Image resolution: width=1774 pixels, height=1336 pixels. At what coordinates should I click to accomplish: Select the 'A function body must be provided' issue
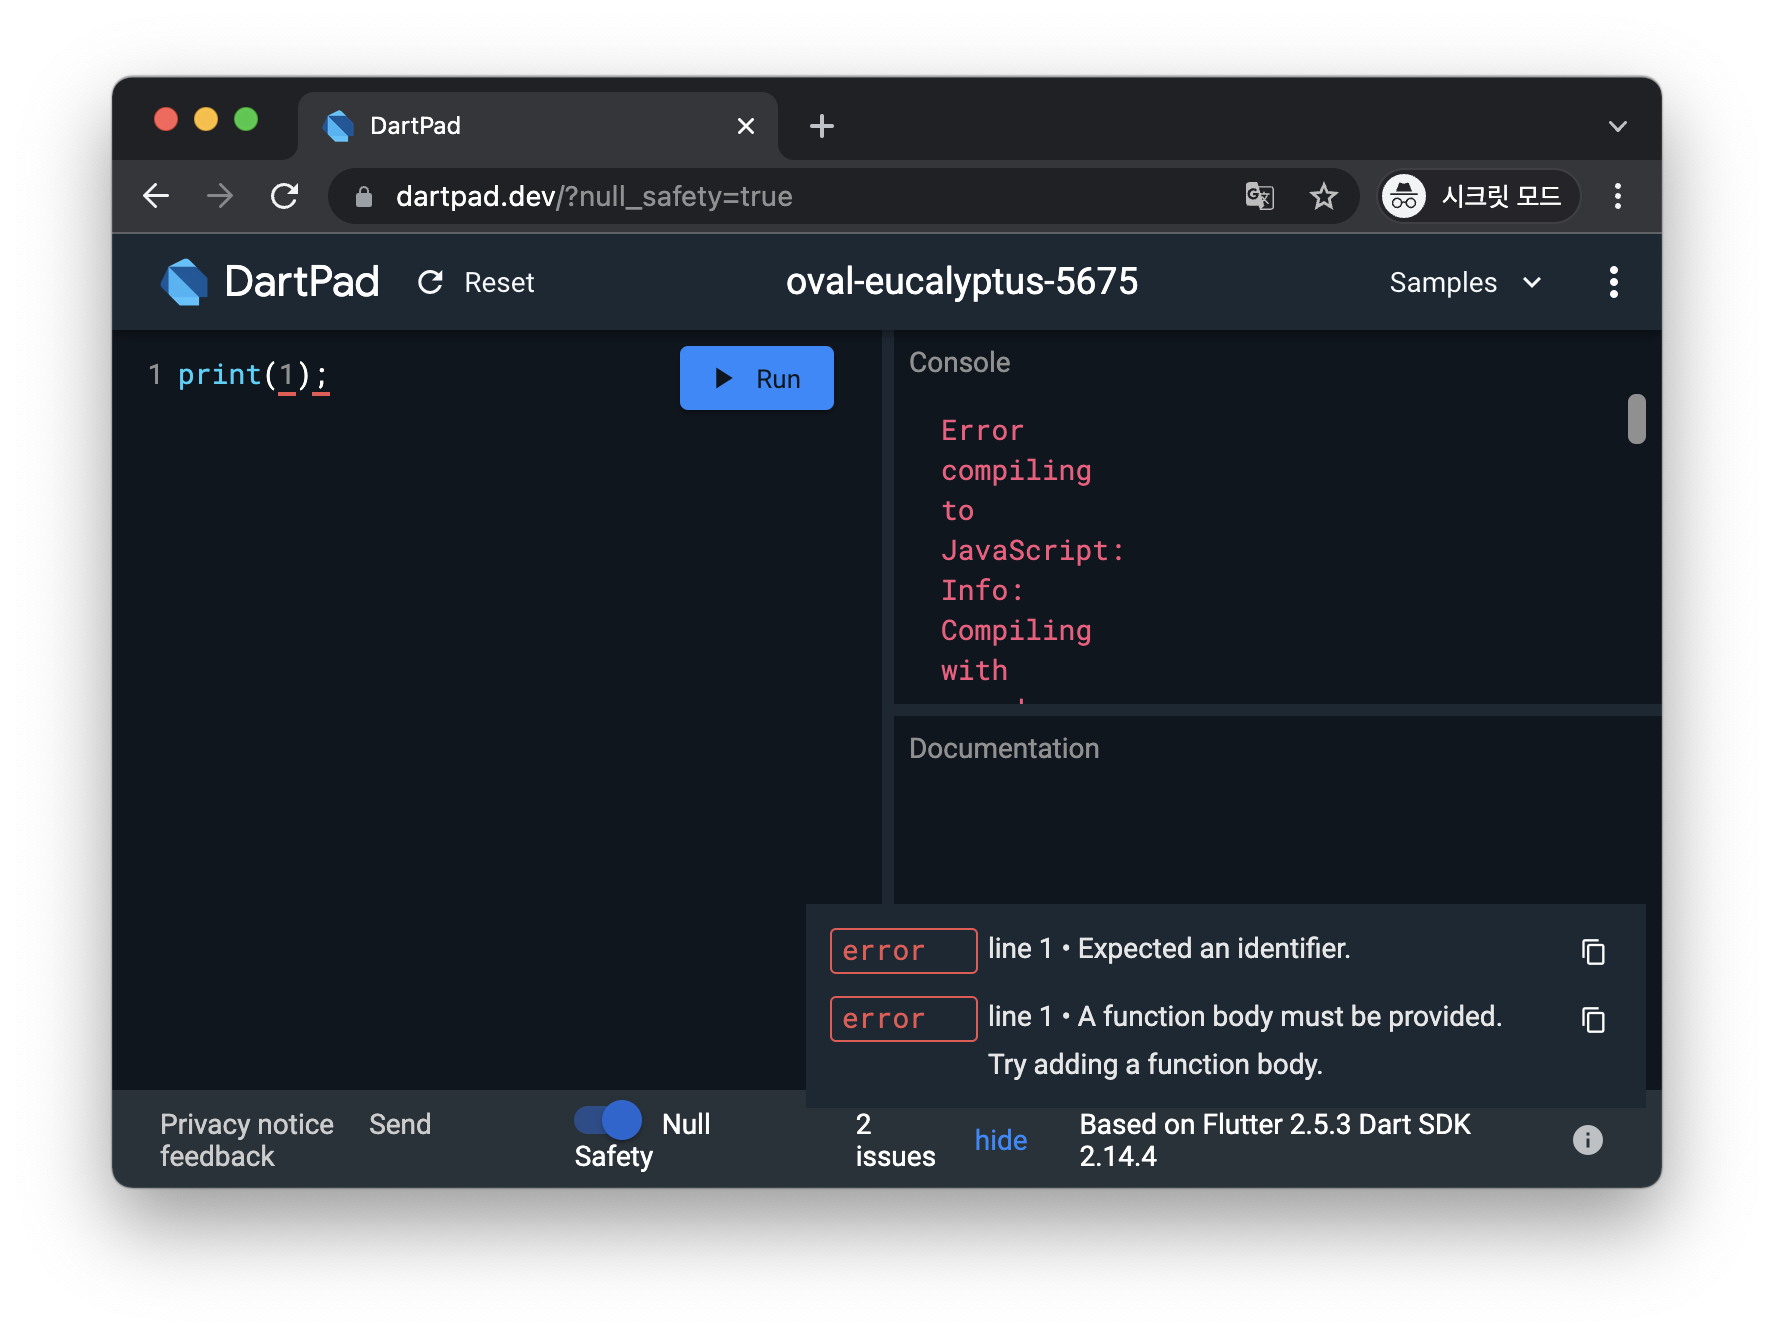pos(1245,1040)
